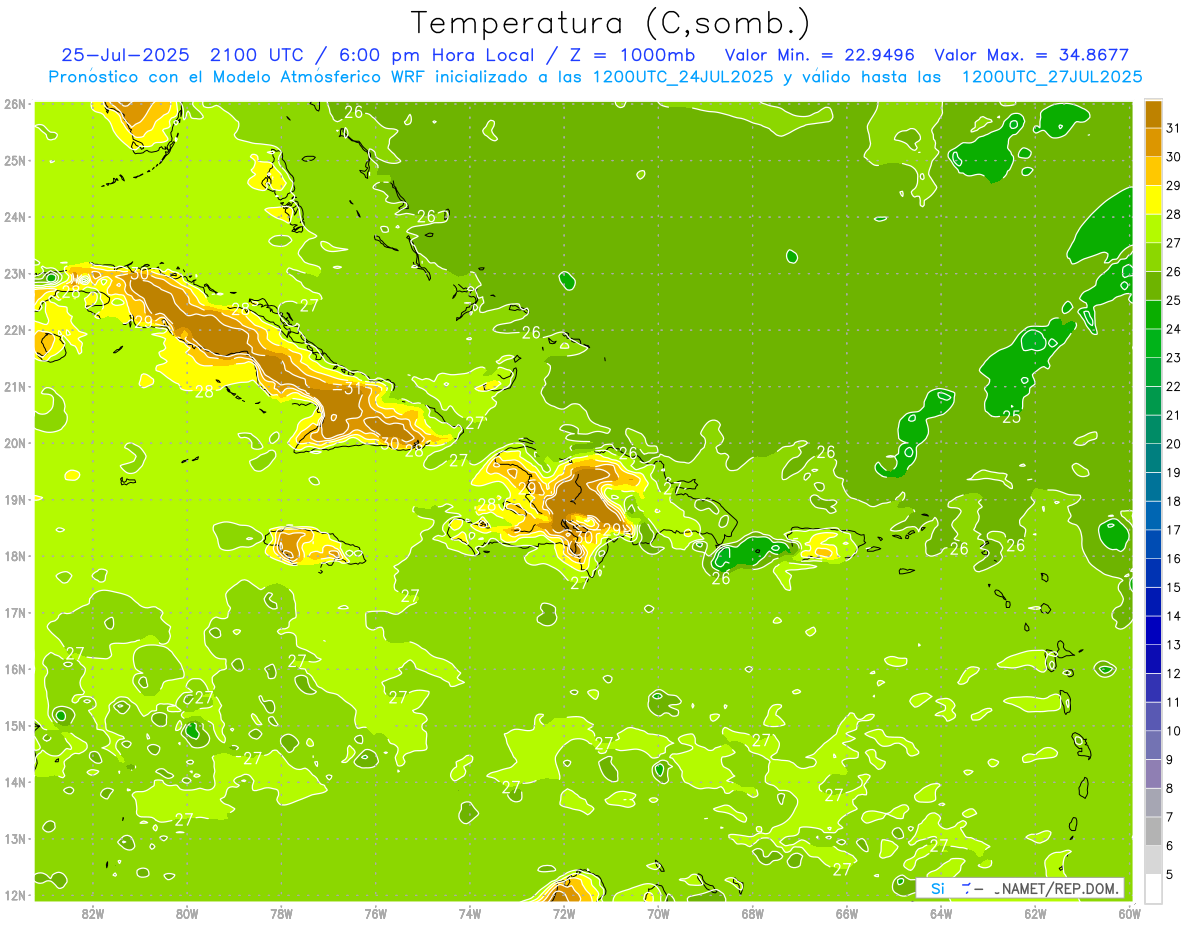
Task: Click the latitude label "17N"
Action: click(x=14, y=613)
